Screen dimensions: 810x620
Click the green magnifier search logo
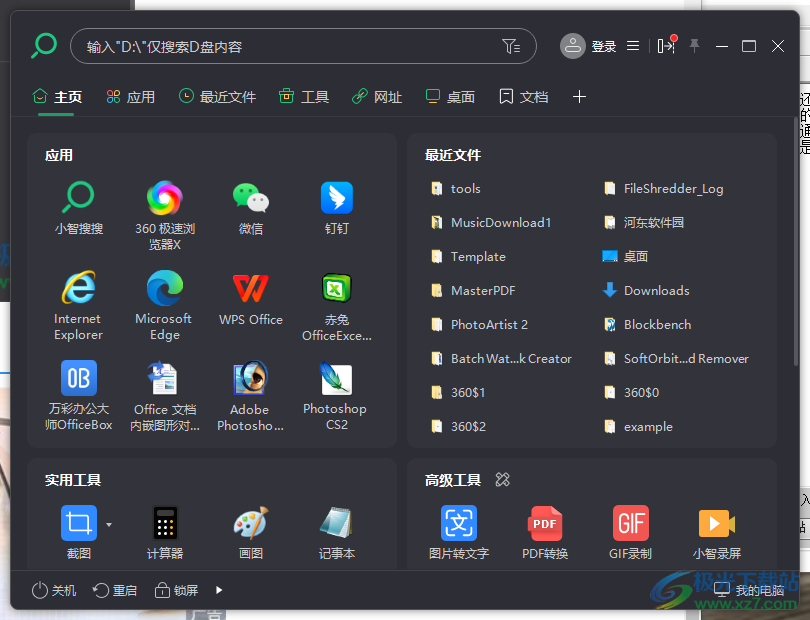tap(44, 45)
